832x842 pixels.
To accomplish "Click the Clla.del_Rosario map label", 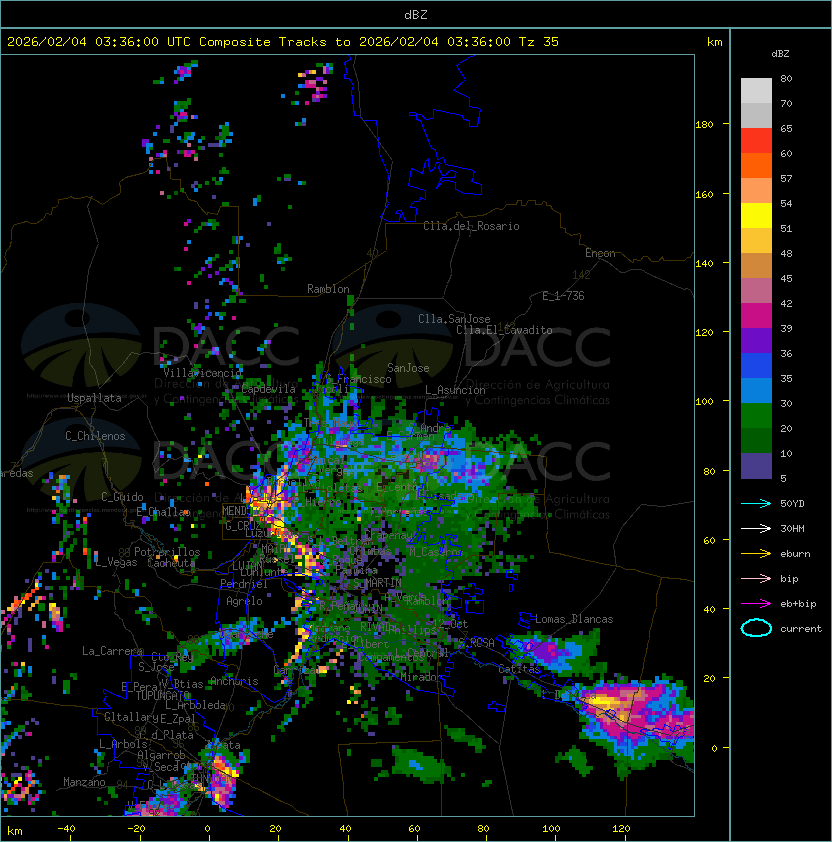I will pyautogui.click(x=471, y=226).
